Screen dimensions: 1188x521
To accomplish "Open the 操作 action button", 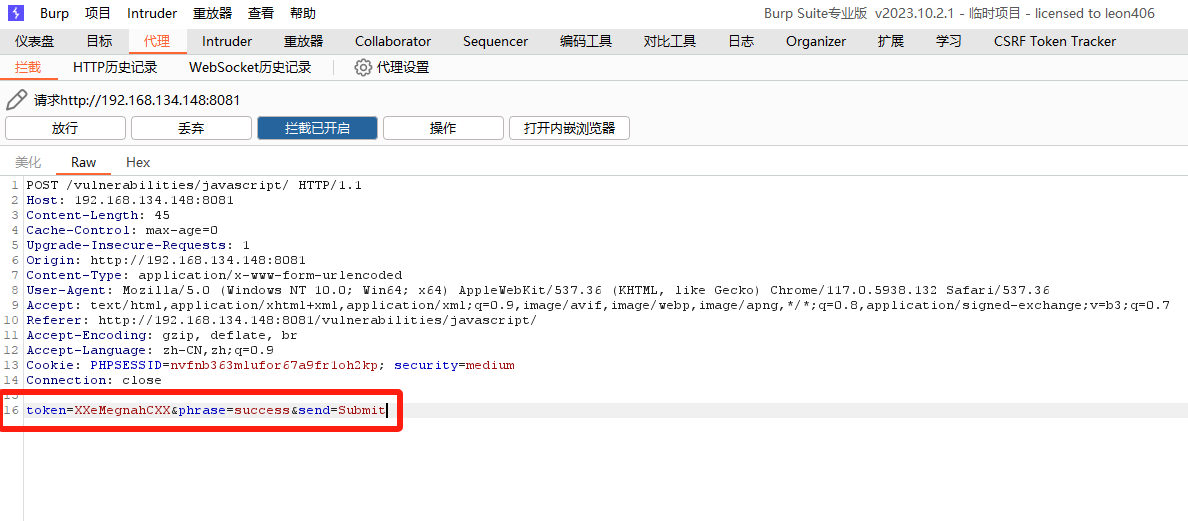I will pos(443,128).
